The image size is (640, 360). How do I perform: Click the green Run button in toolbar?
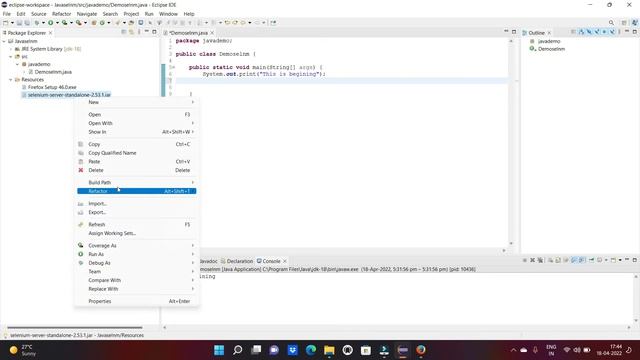pos(51,23)
